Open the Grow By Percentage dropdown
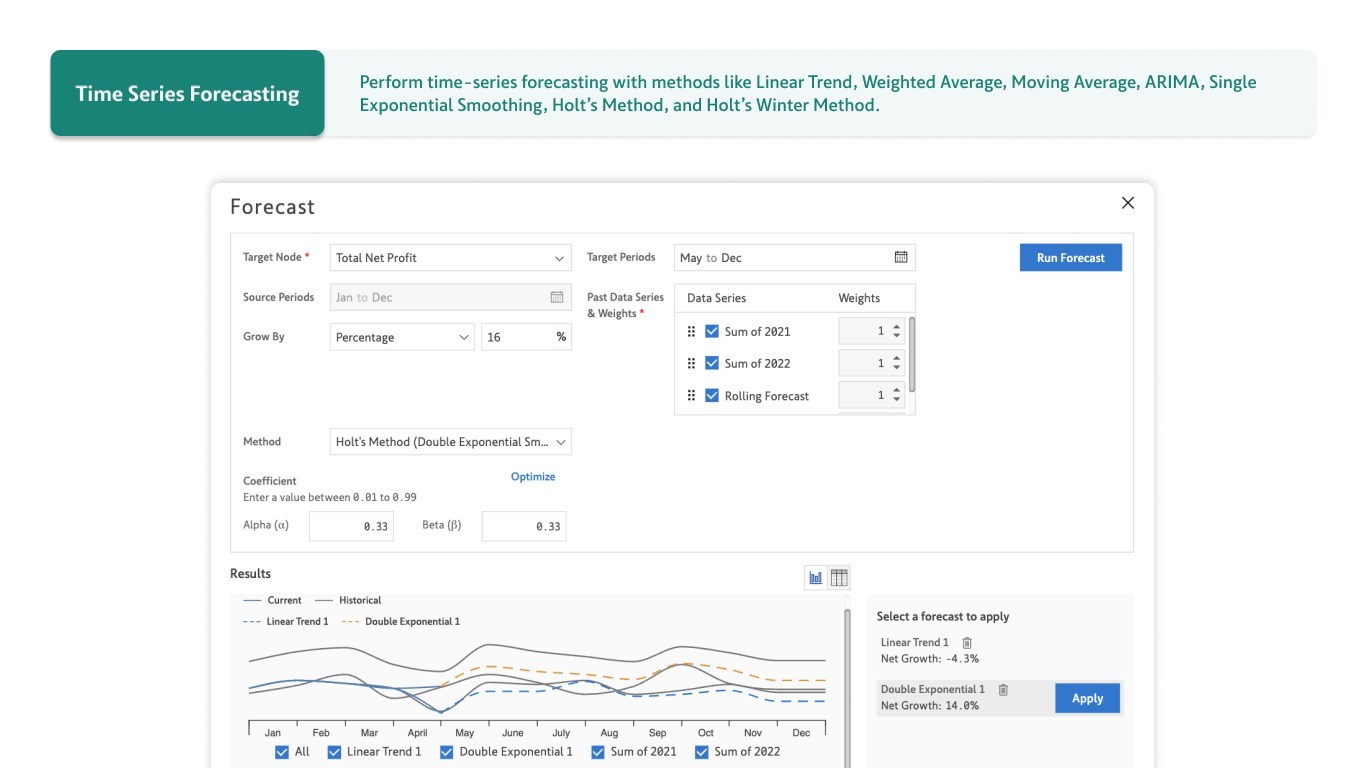The width and height of the screenshot is (1366, 768). point(402,337)
